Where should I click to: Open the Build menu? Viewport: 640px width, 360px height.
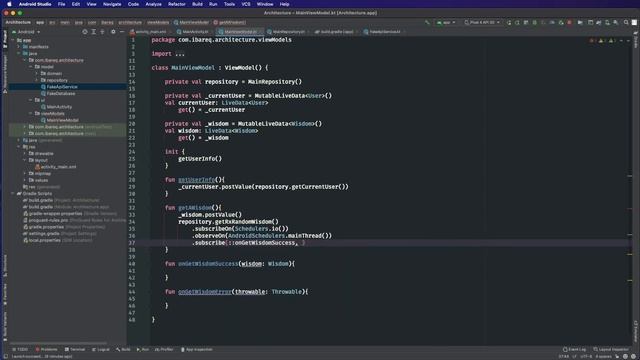tap(197, 4)
